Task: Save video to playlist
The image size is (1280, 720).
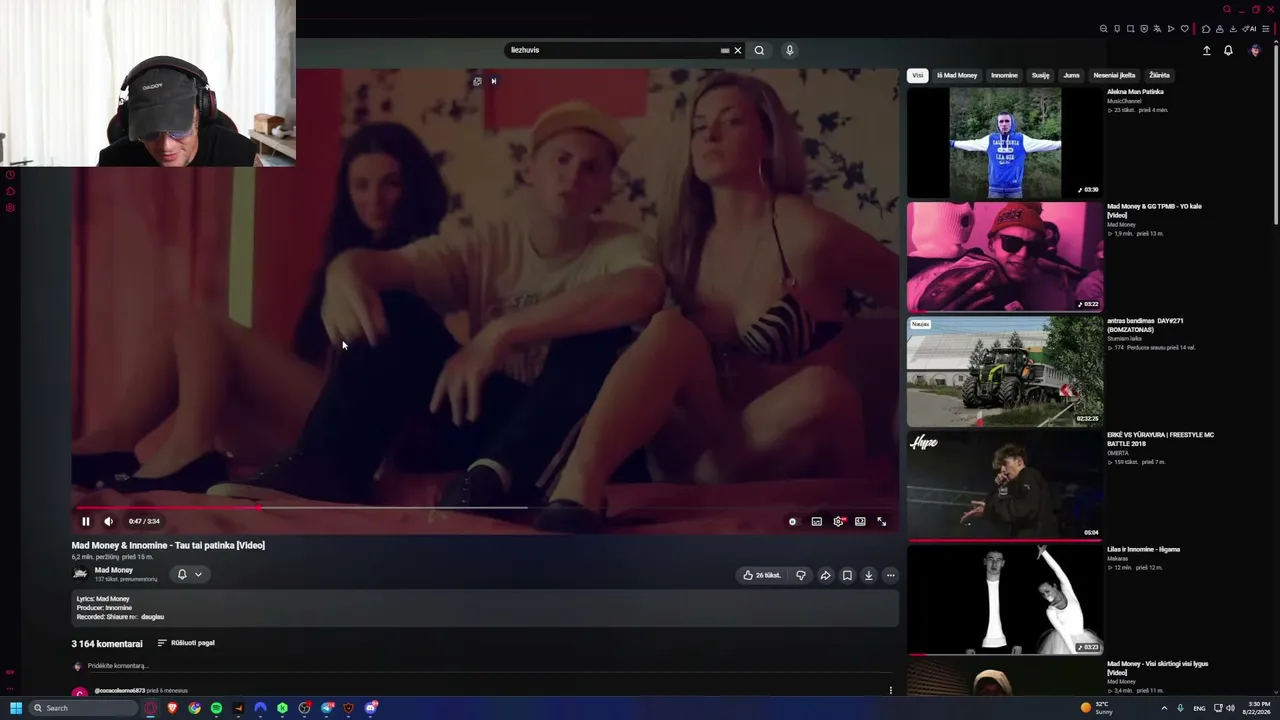Action: coord(847,575)
